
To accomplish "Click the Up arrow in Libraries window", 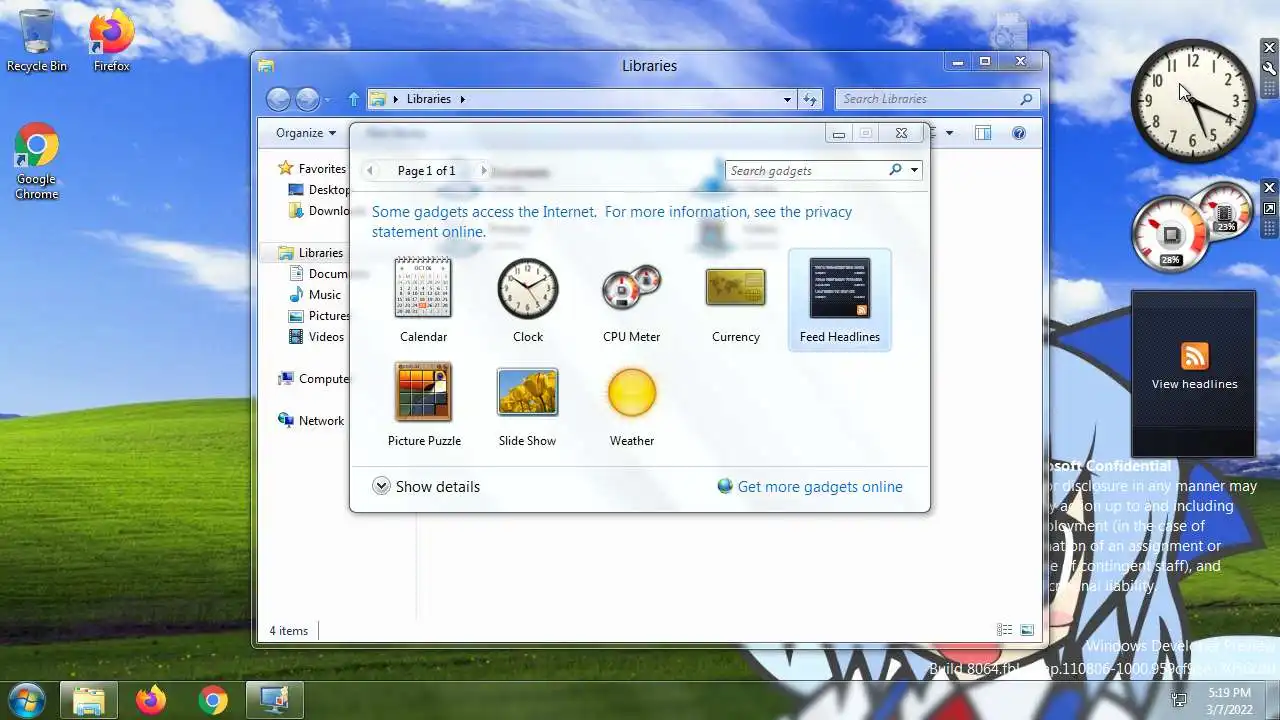I will [353, 99].
